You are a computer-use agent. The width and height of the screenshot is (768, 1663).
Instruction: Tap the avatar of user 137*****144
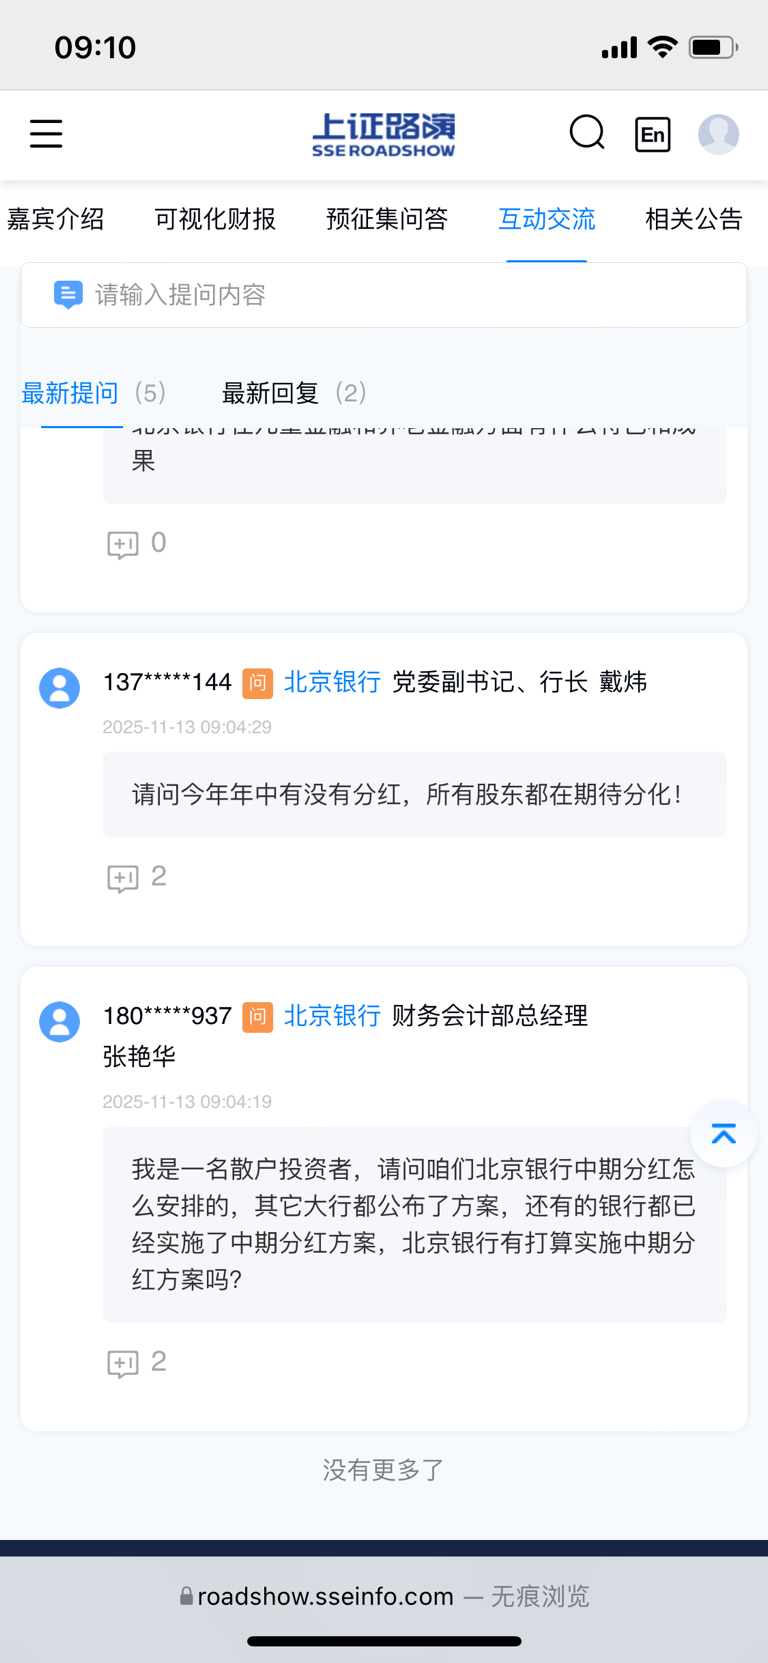click(x=59, y=688)
